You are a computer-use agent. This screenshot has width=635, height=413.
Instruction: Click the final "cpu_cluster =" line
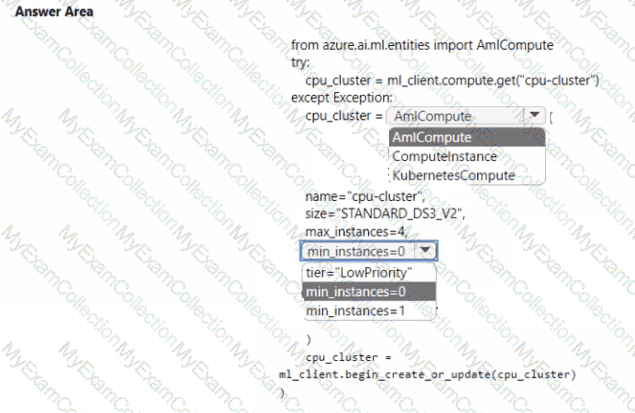[349, 357]
